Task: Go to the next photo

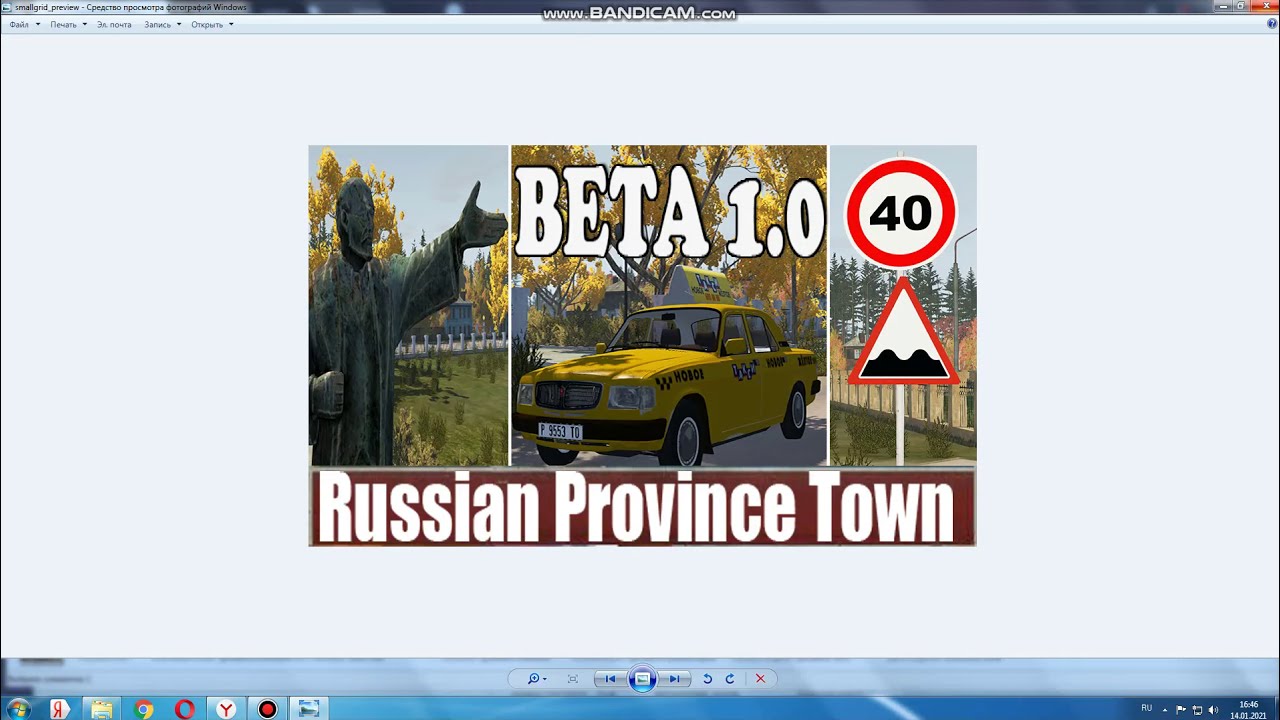Action: point(675,679)
